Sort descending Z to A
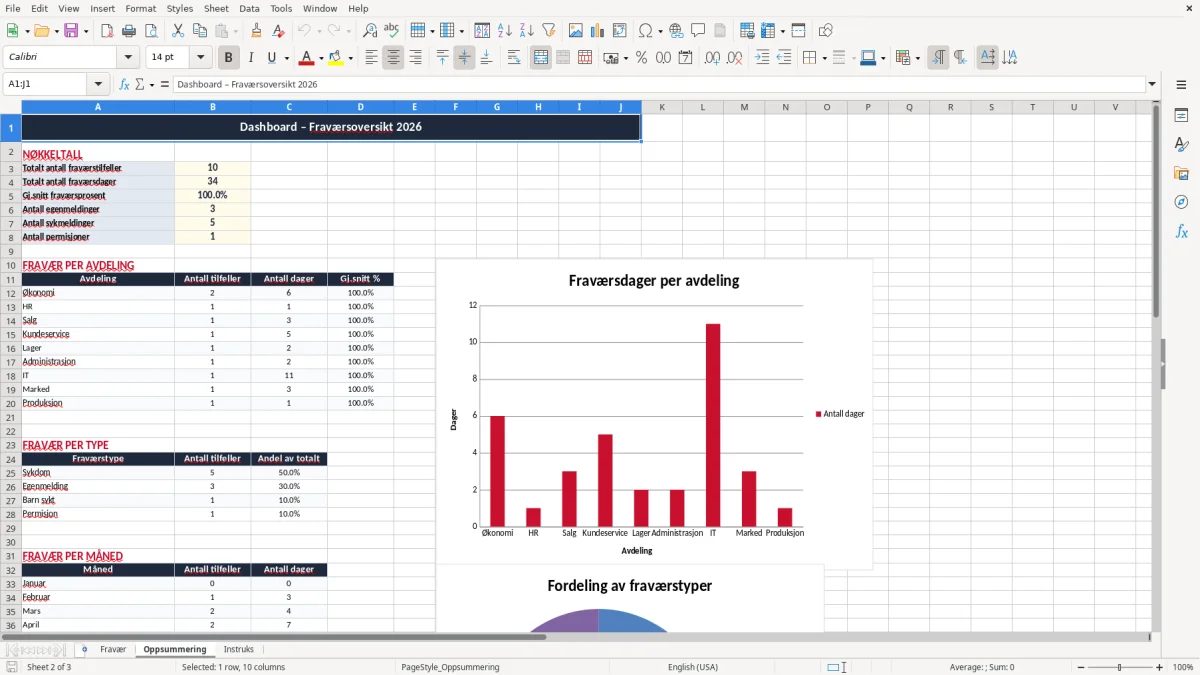The width and height of the screenshot is (1200, 675). coord(526,31)
